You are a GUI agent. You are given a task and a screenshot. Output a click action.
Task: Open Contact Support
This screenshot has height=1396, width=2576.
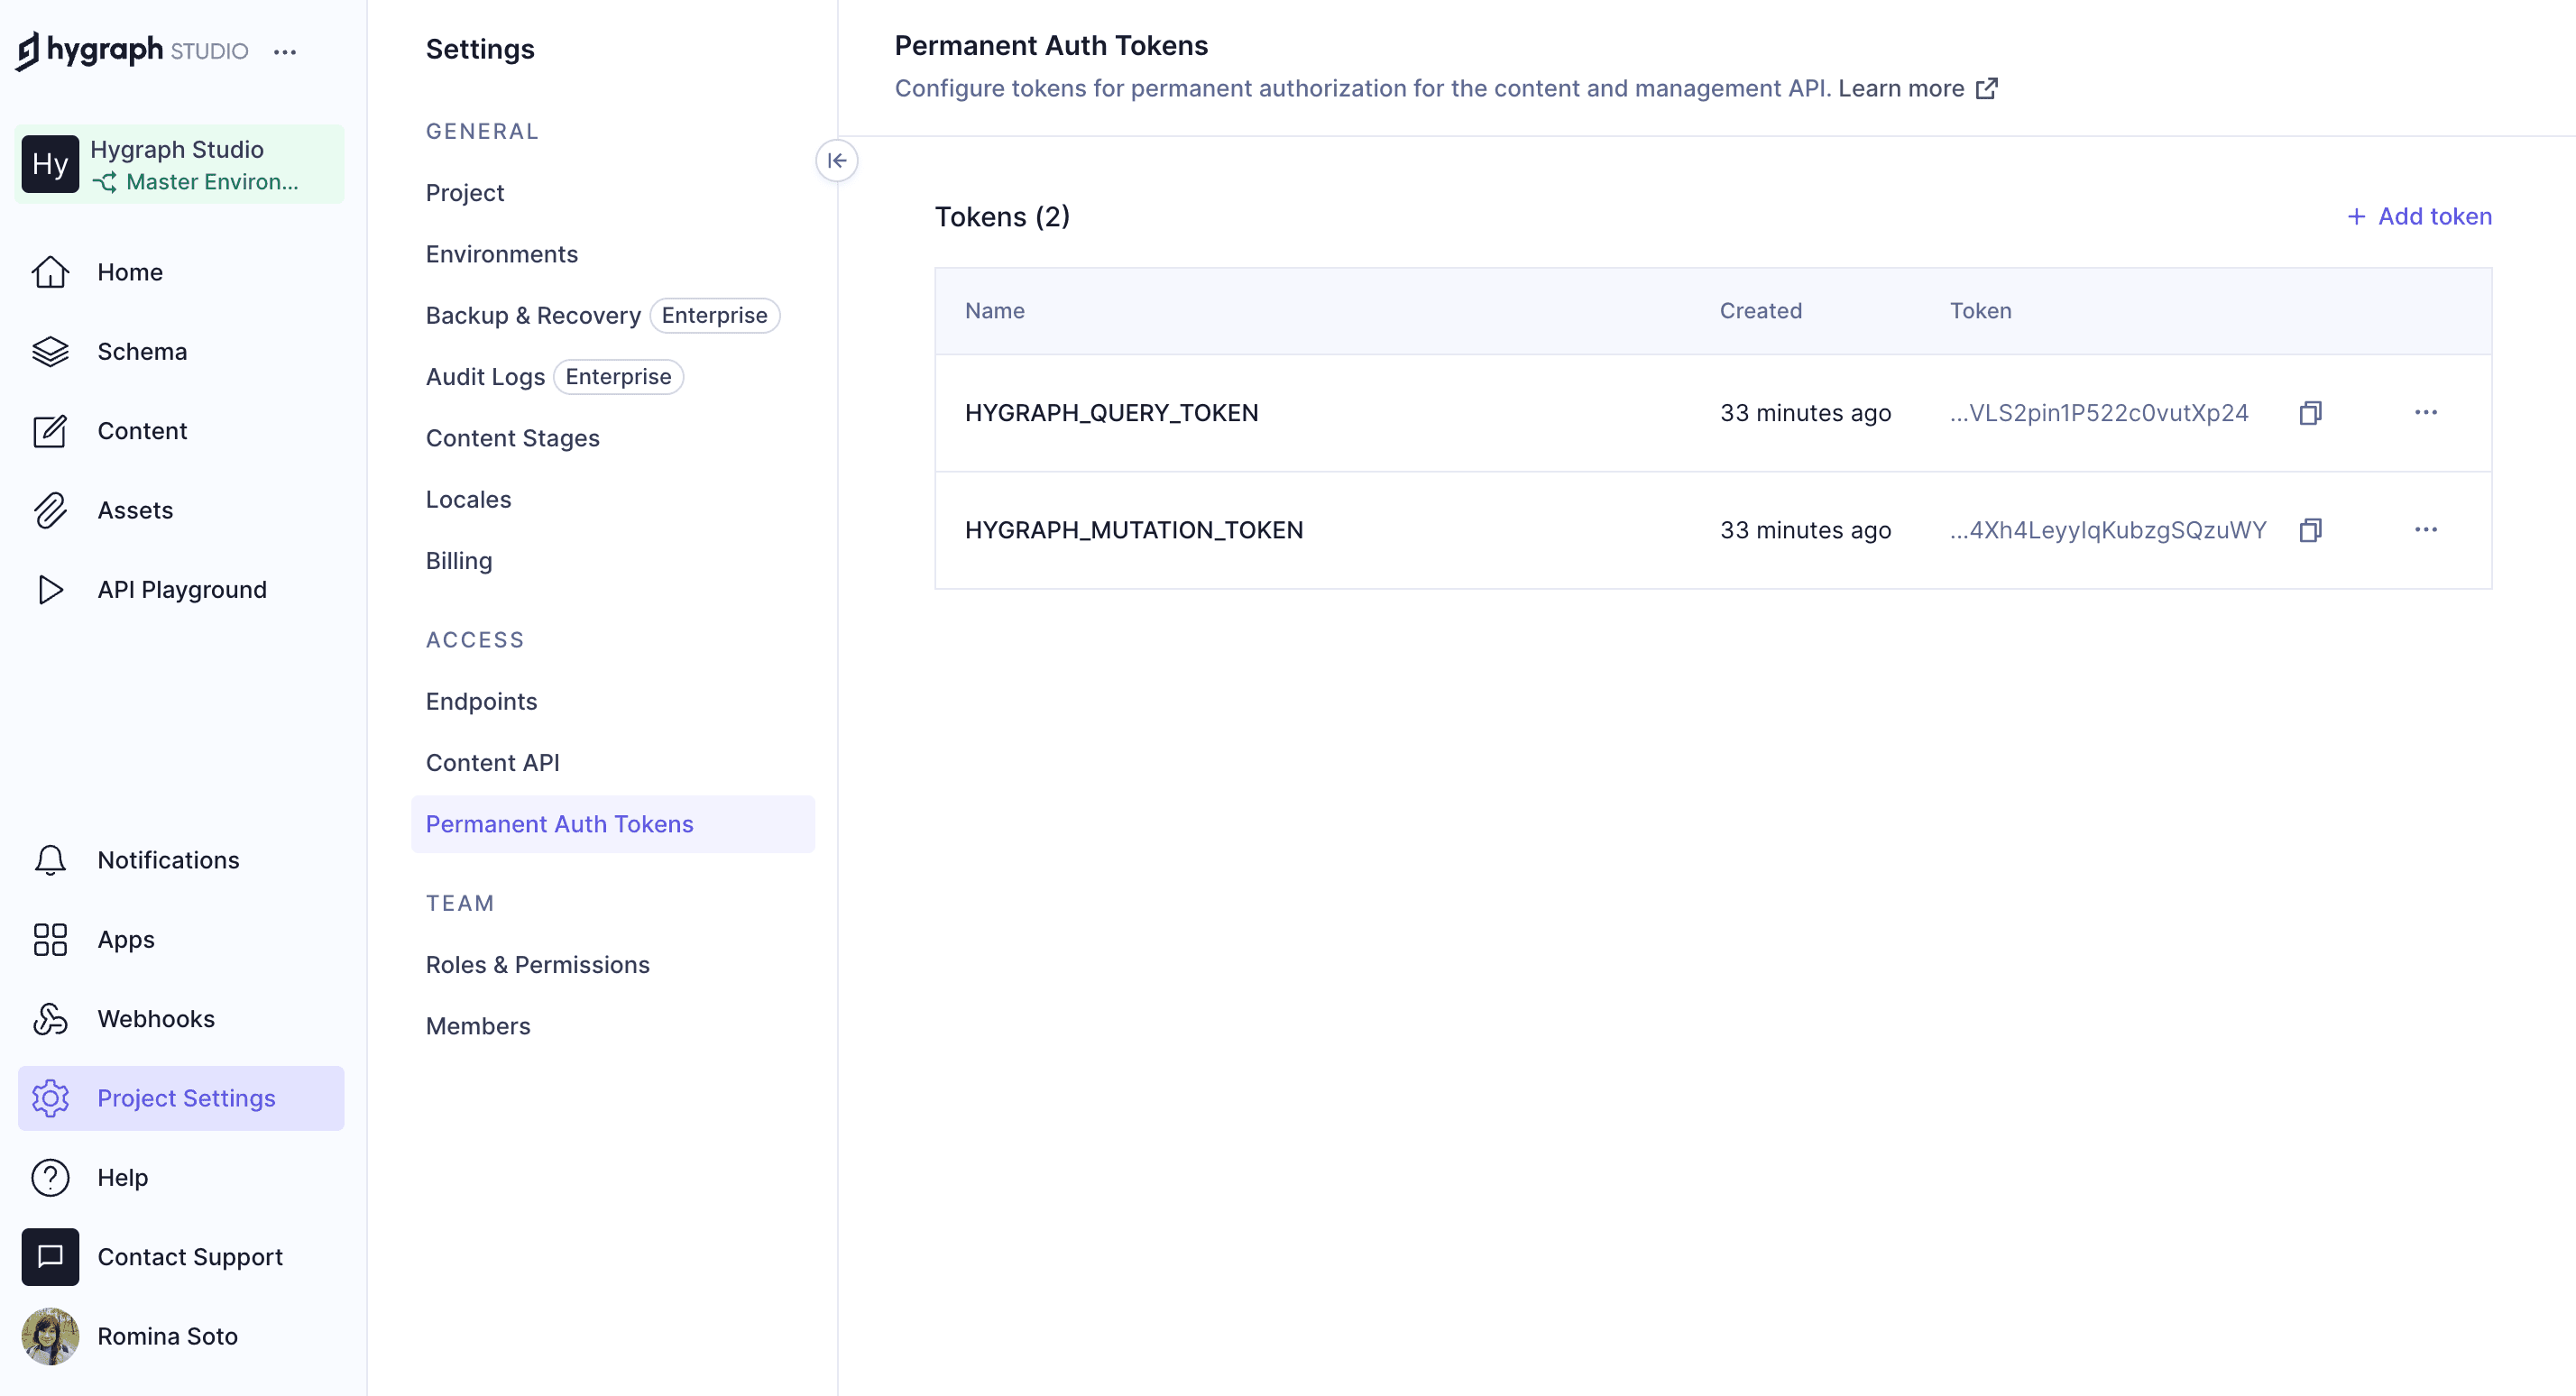(x=190, y=1257)
